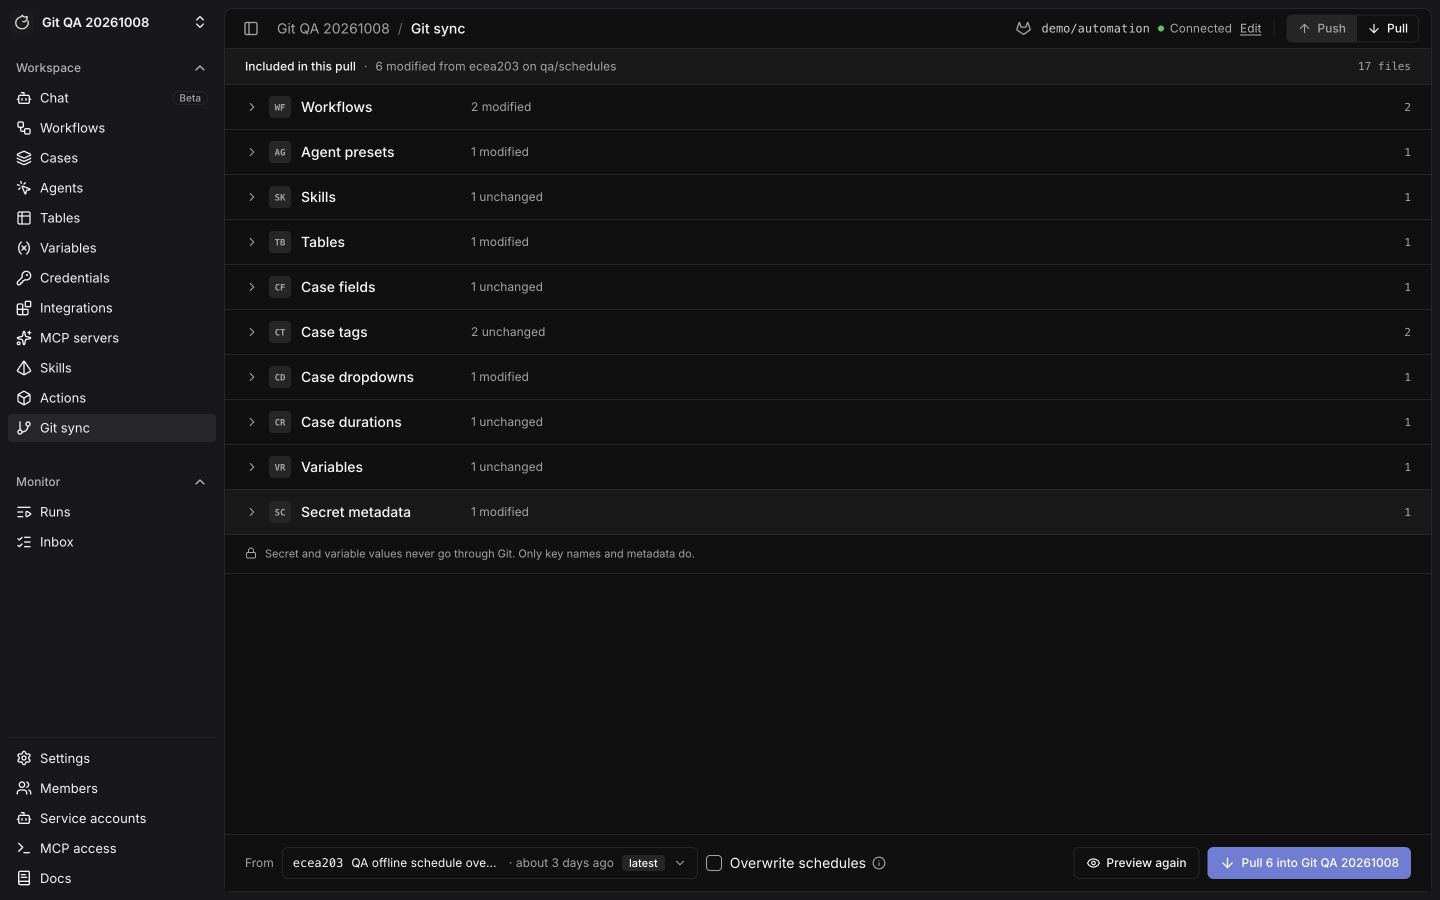
Task: Collapse the Monitor sidebar section
Action: tap(200, 482)
